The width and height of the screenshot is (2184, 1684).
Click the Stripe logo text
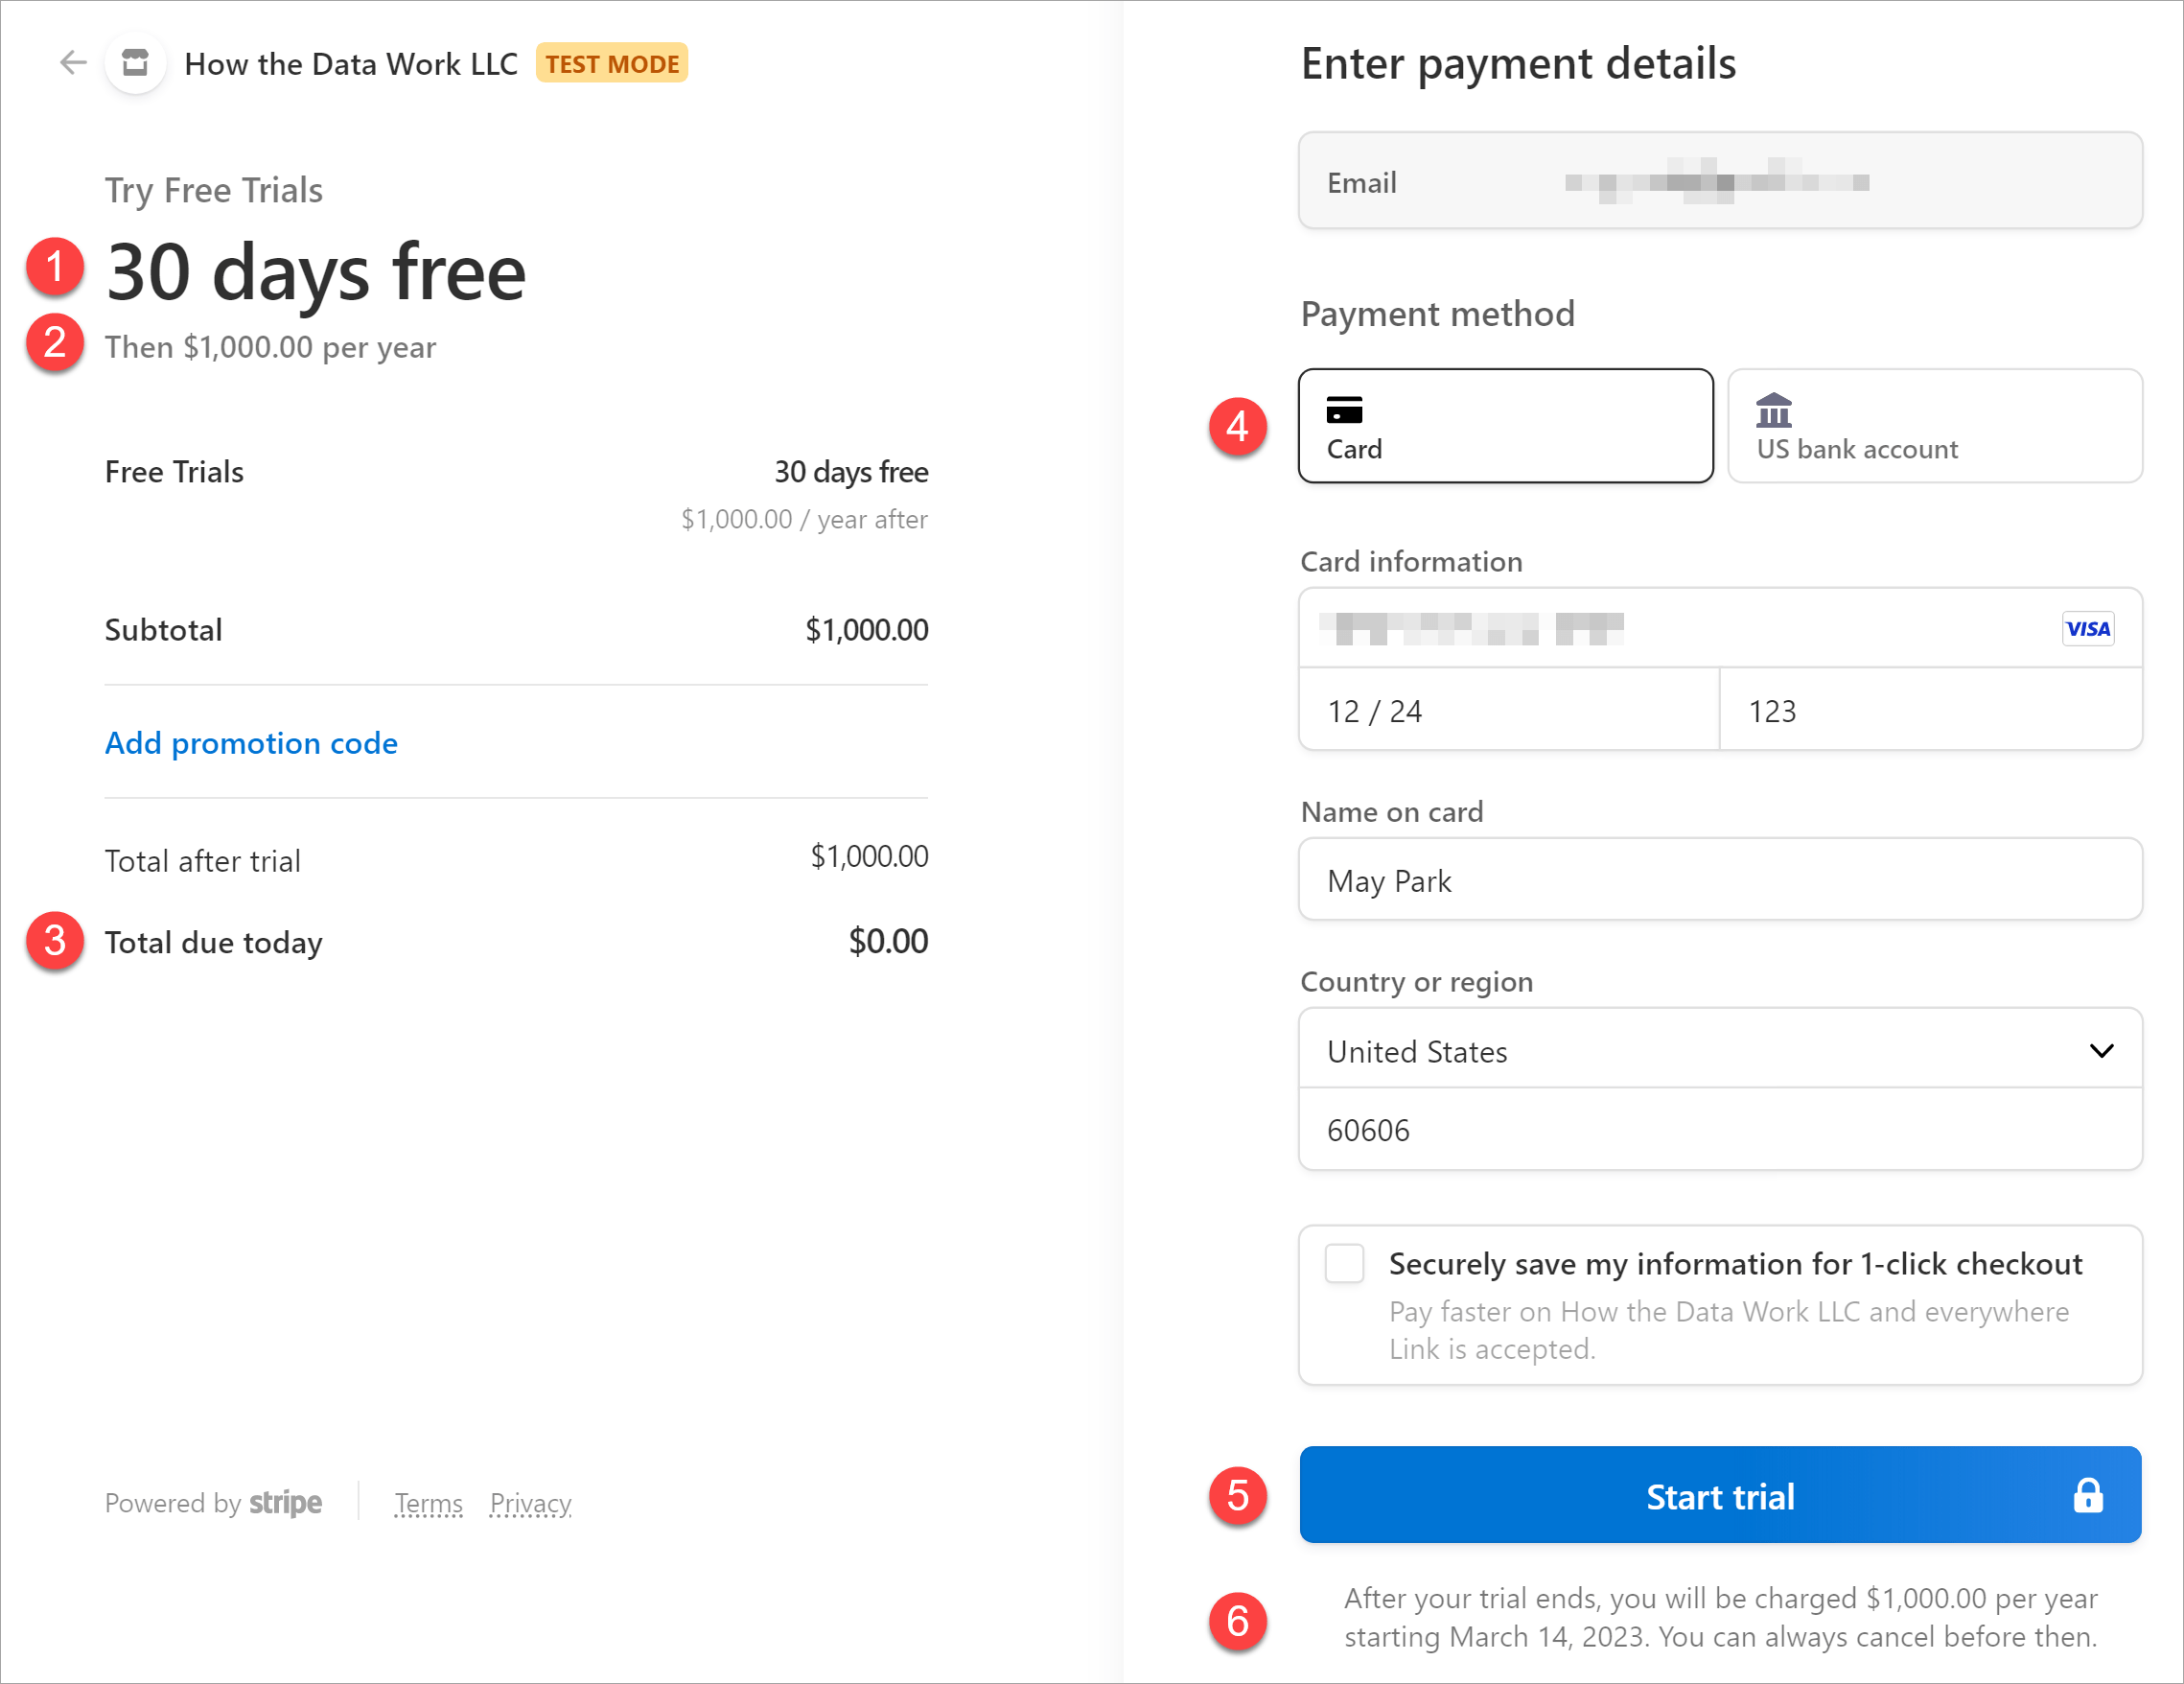[x=285, y=1503]
